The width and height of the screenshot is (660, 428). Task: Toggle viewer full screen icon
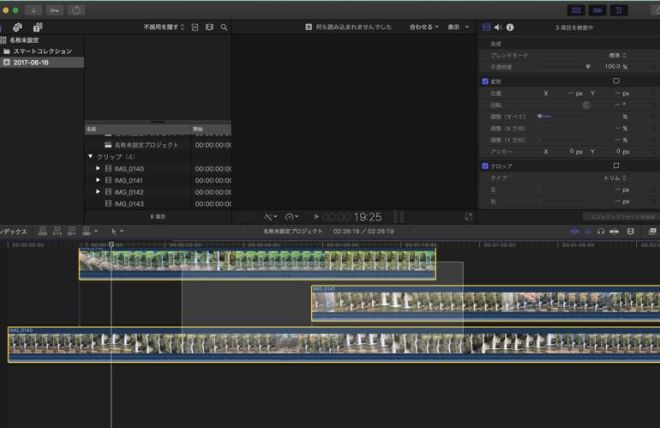469,216
